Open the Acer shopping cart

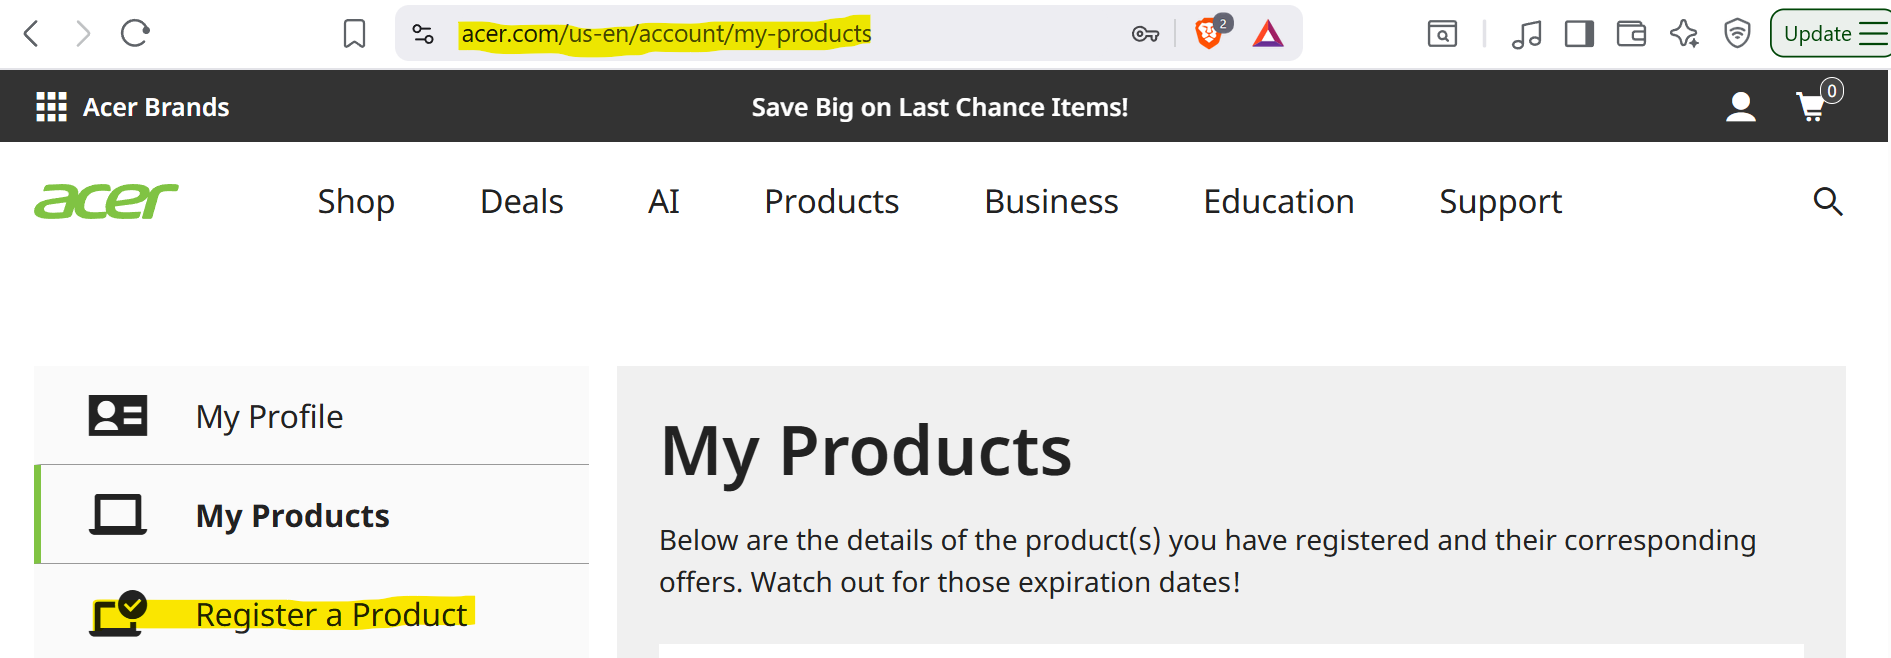(1812, 107)
